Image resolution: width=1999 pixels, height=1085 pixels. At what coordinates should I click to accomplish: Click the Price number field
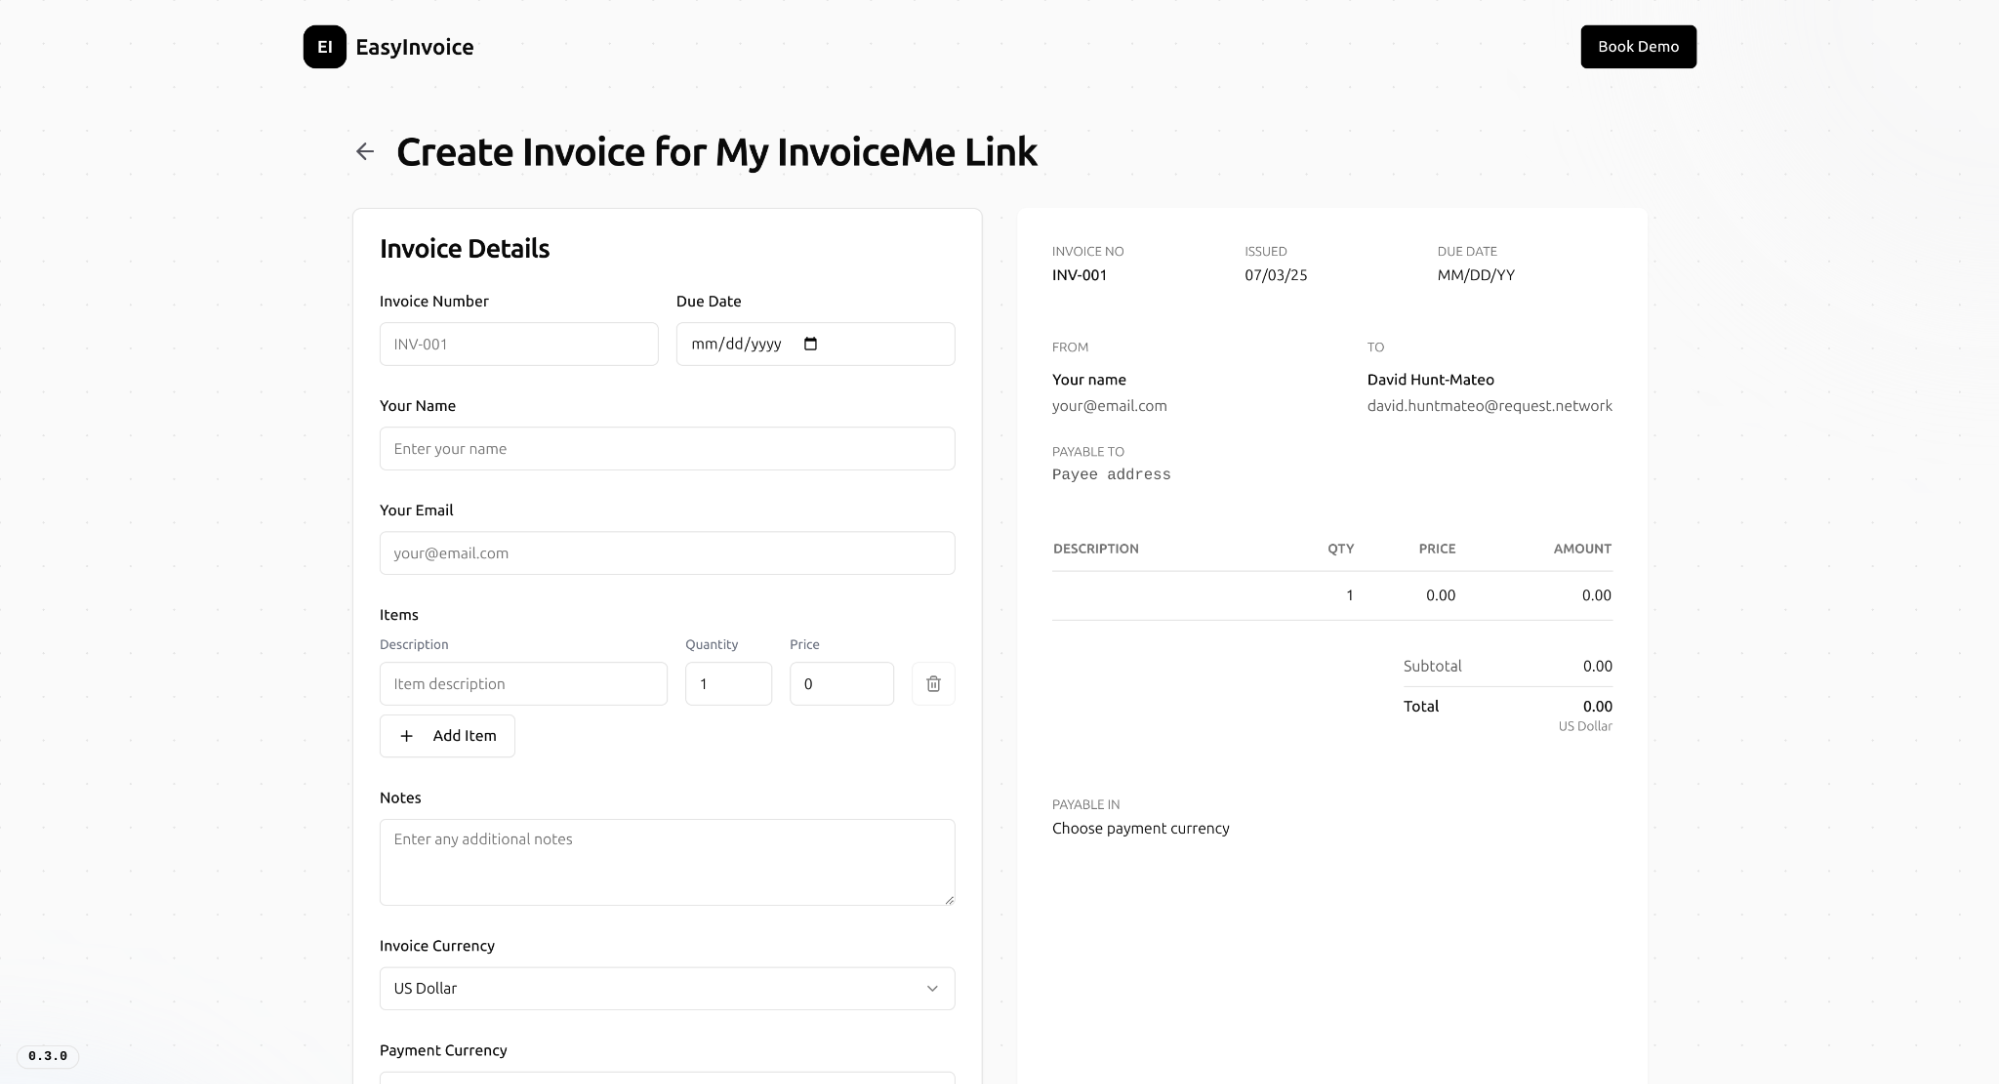(841, 684)
